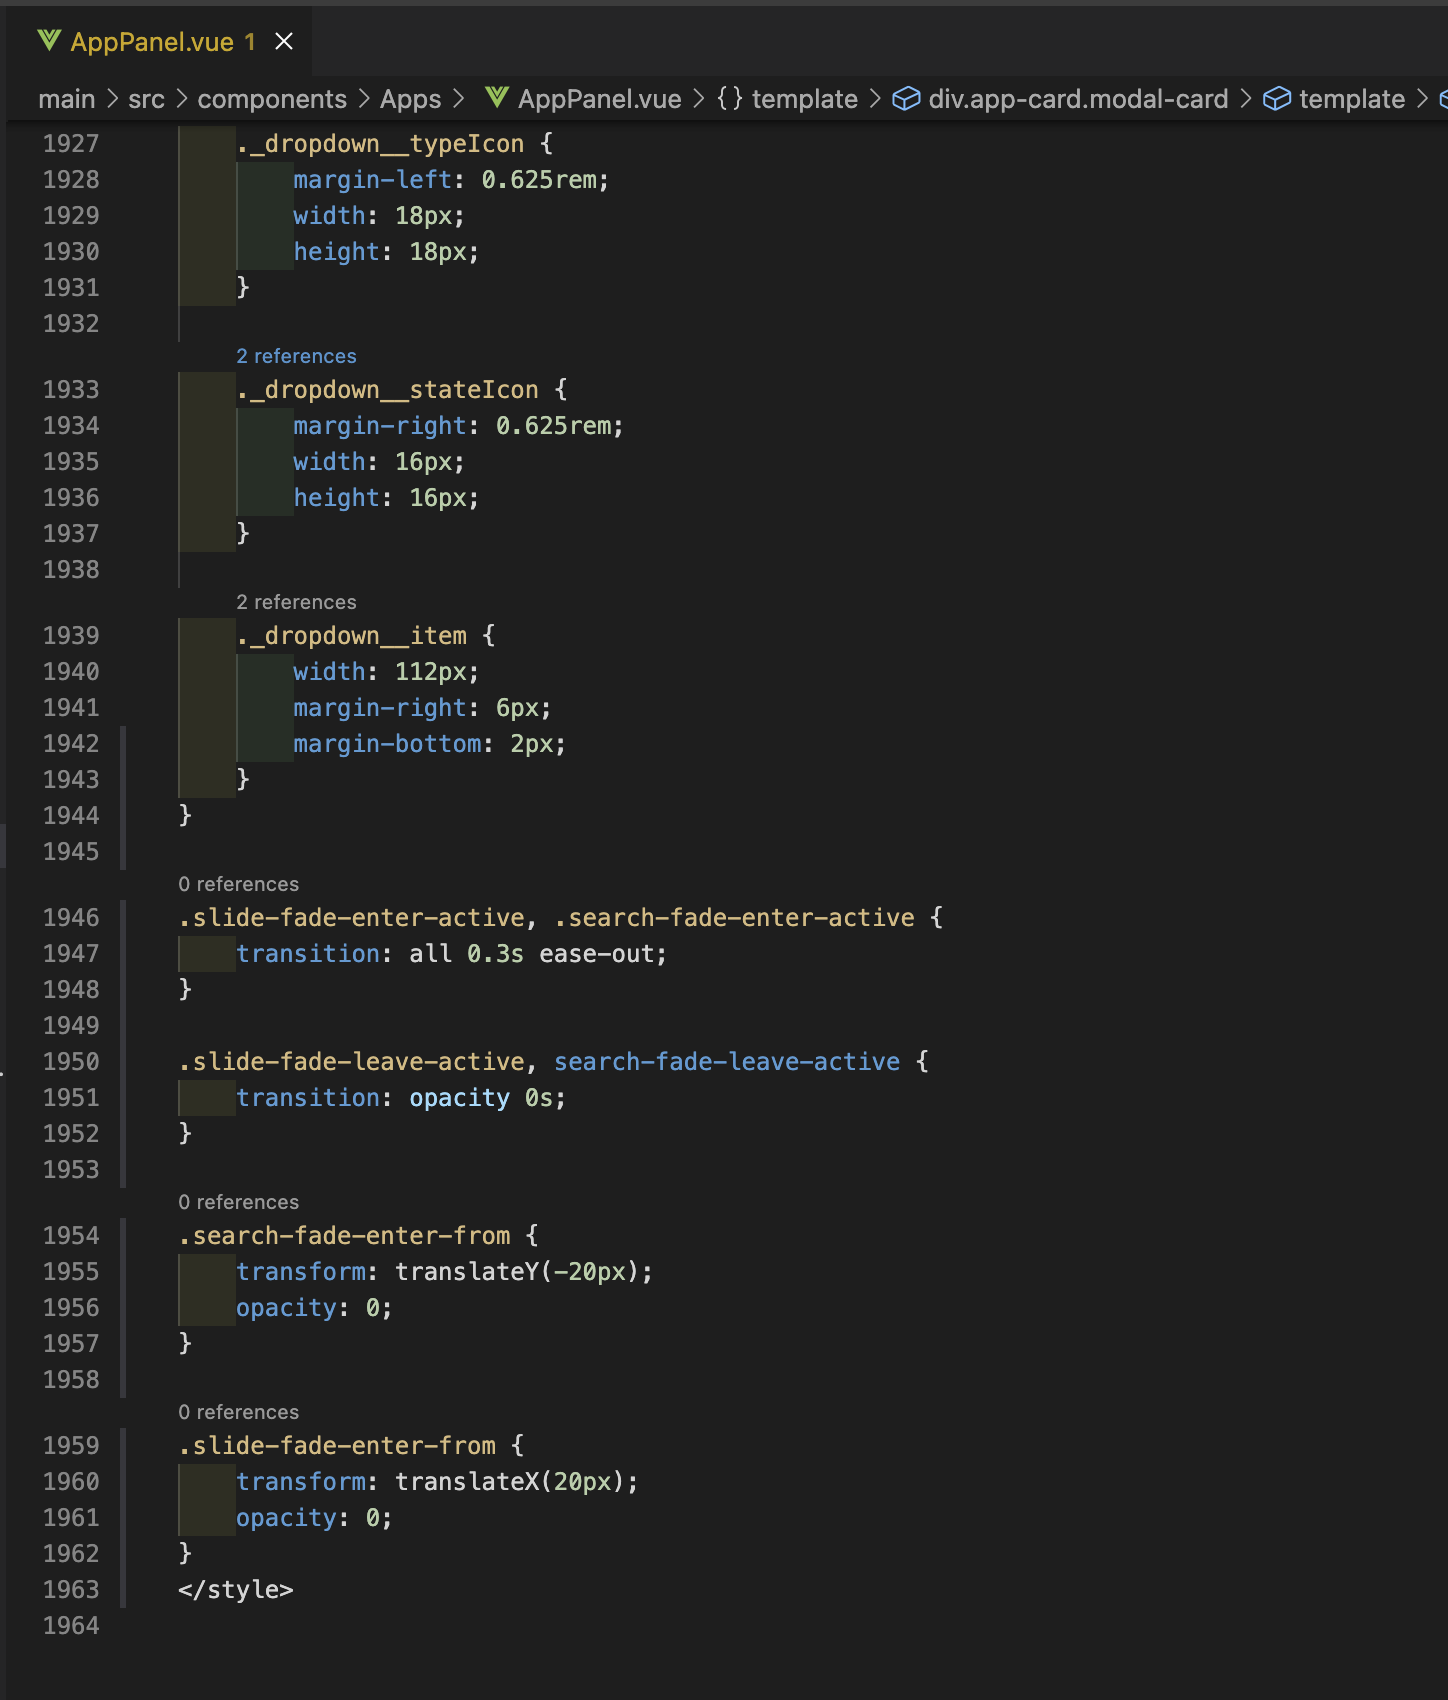This screenshot has width=1448, height=1700.
Task: Open the Apps breadcrumb folder
Action: pyautogui.click(x=410, y=99)
